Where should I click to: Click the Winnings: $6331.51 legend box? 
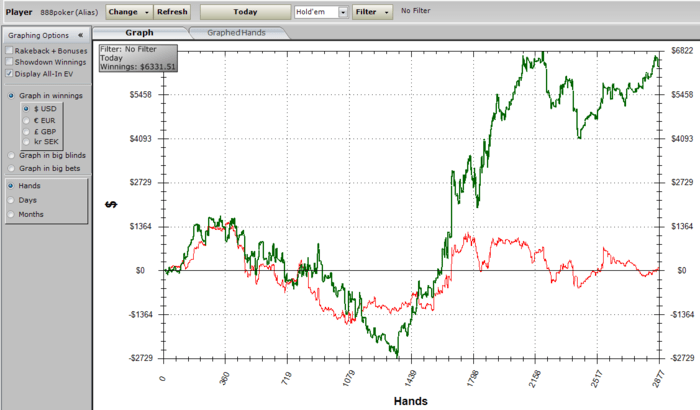(x=138, y=58)
